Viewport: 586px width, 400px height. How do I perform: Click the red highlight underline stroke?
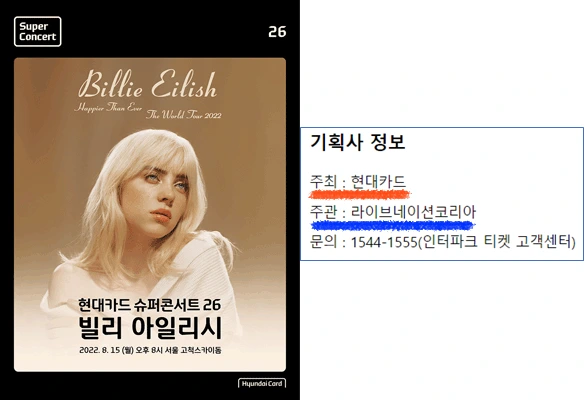[x=360, y=194]
